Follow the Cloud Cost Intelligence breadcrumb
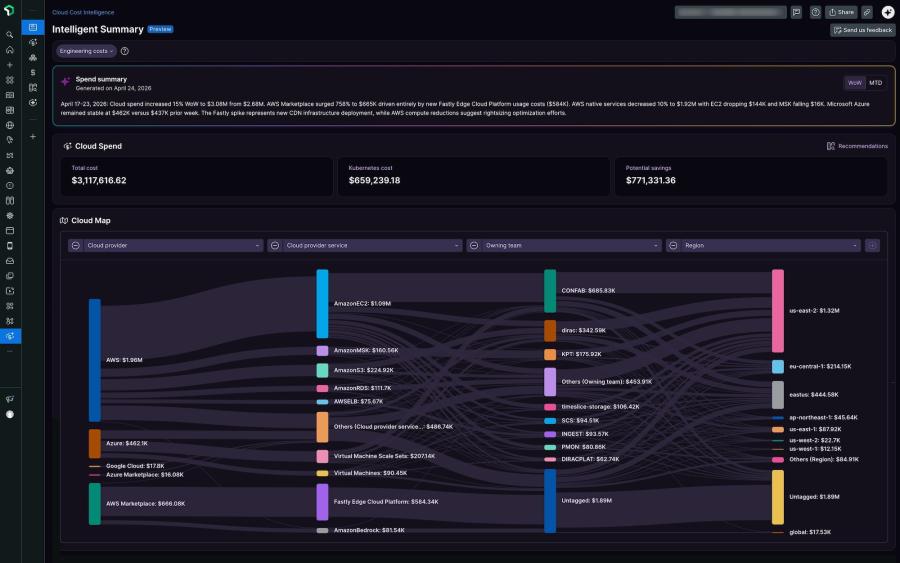This screenshot has height=563, width=900. [83, 12]
